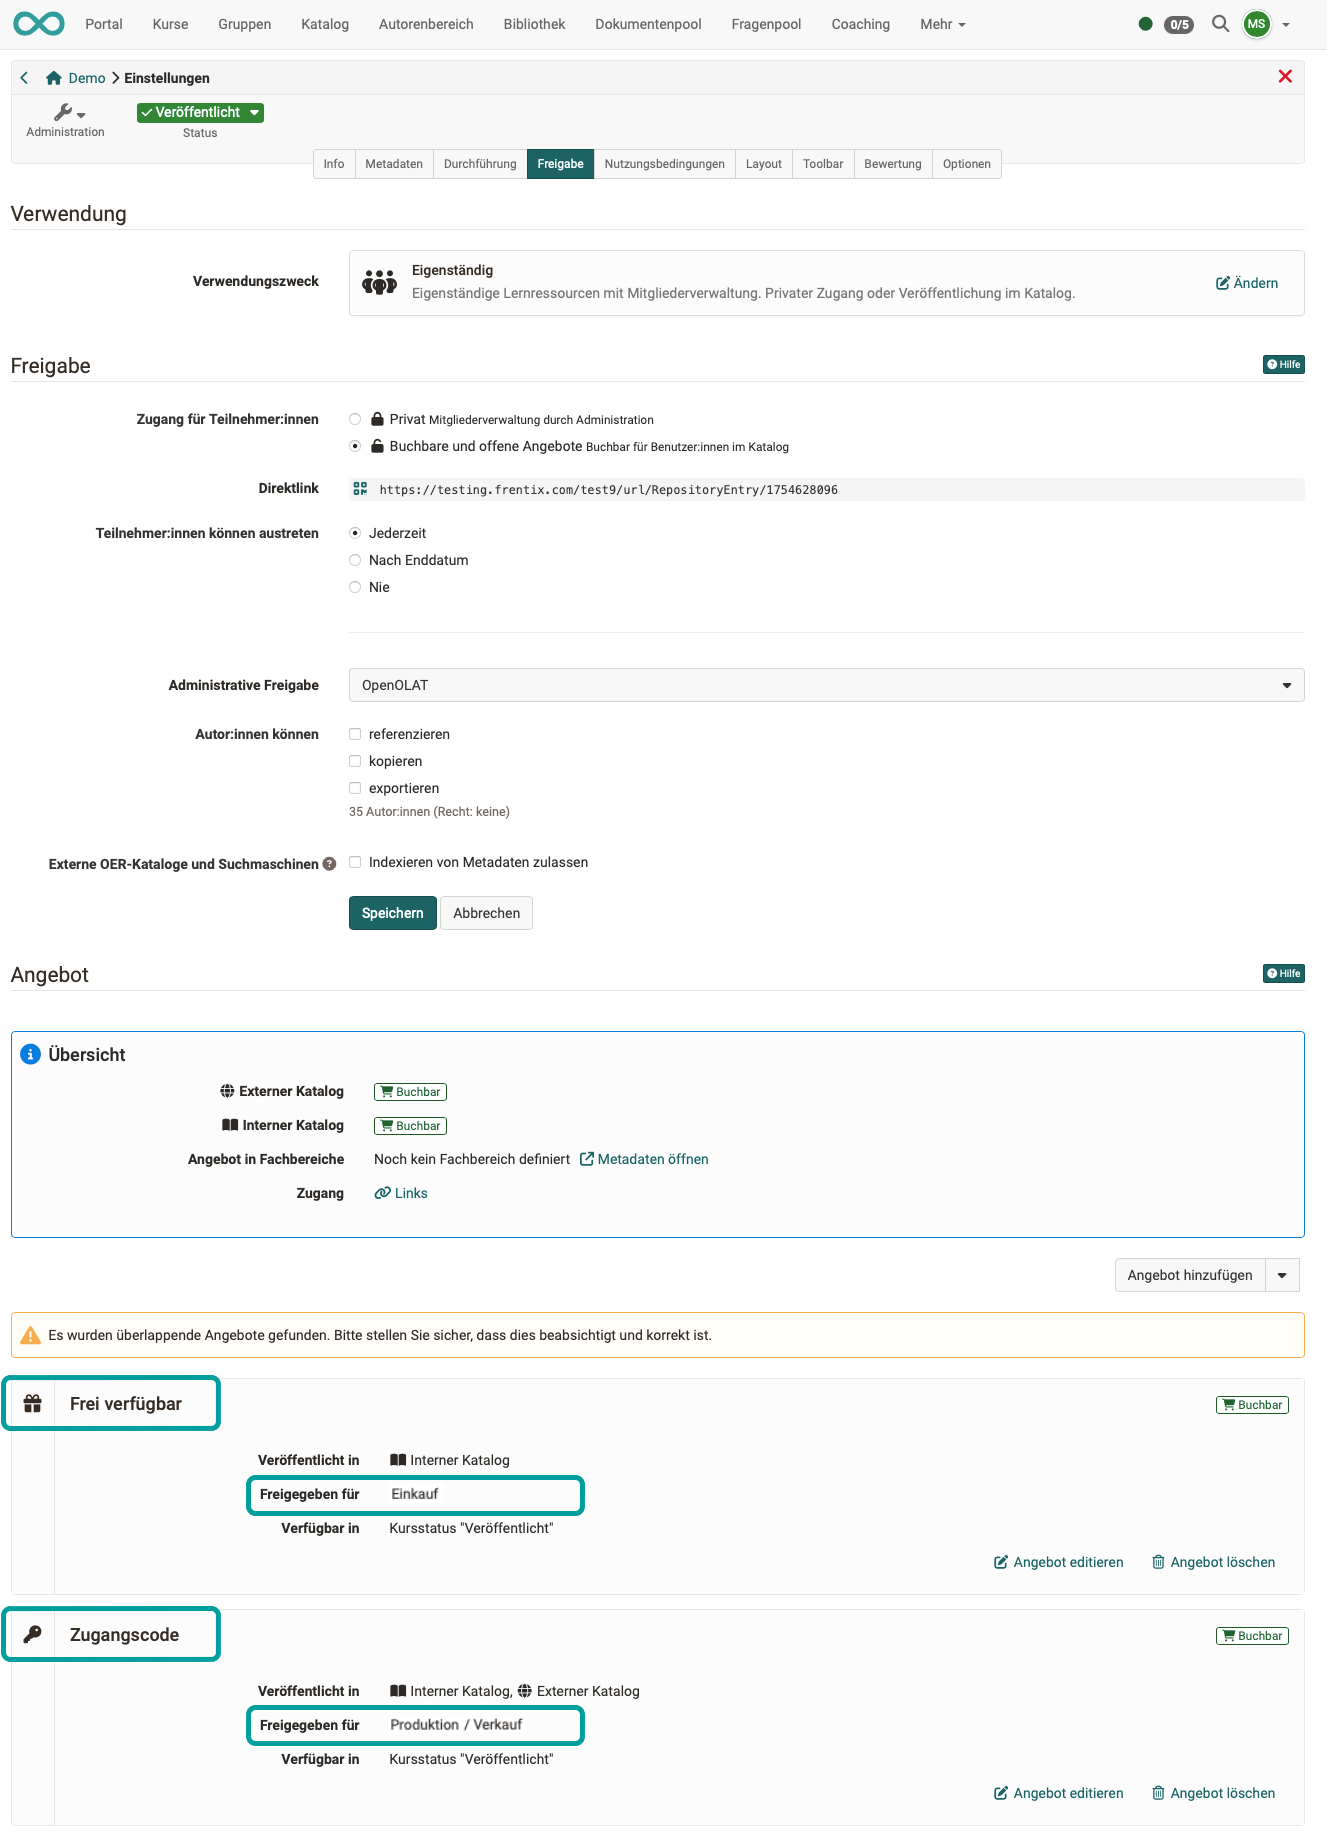
Task: Click the MS user avatar
Action: click(x=1256, y=24)
